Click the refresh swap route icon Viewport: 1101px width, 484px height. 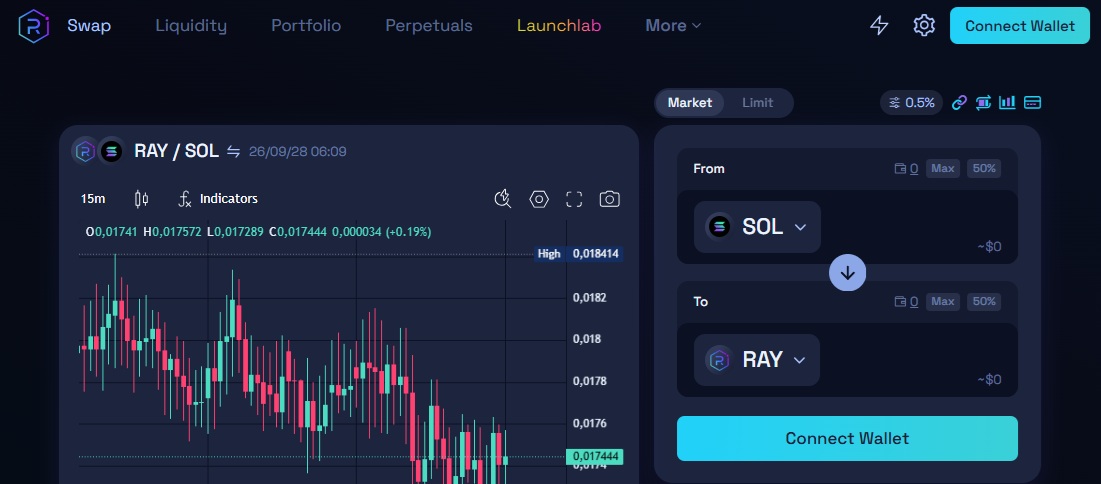click(x=983, y=103)
